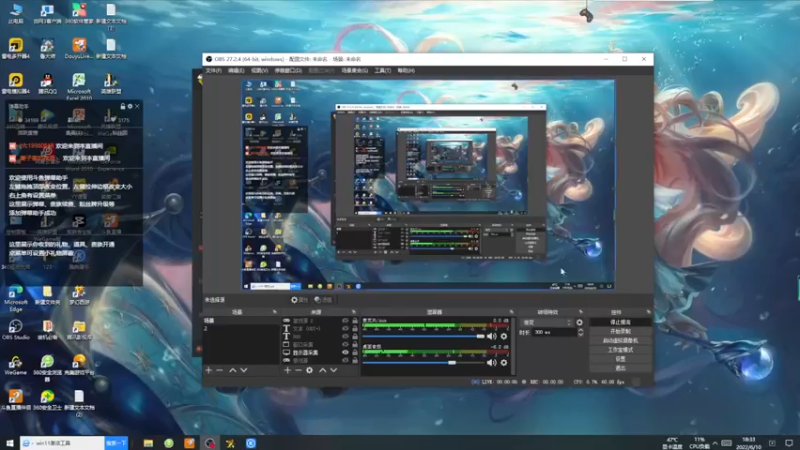Pop out the 转场特效 dock panel

(x=581, y=312)
